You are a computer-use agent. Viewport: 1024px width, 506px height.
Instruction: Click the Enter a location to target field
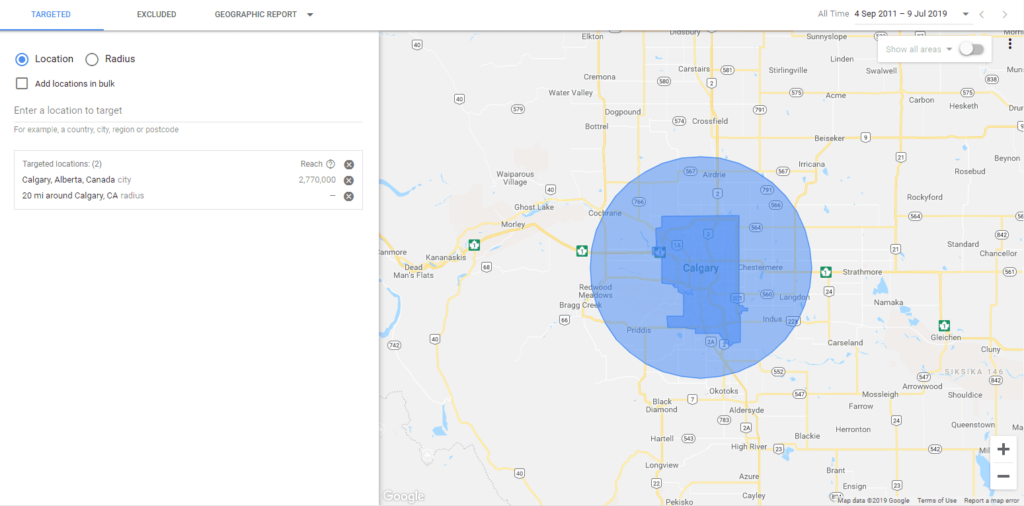[188, 111]
